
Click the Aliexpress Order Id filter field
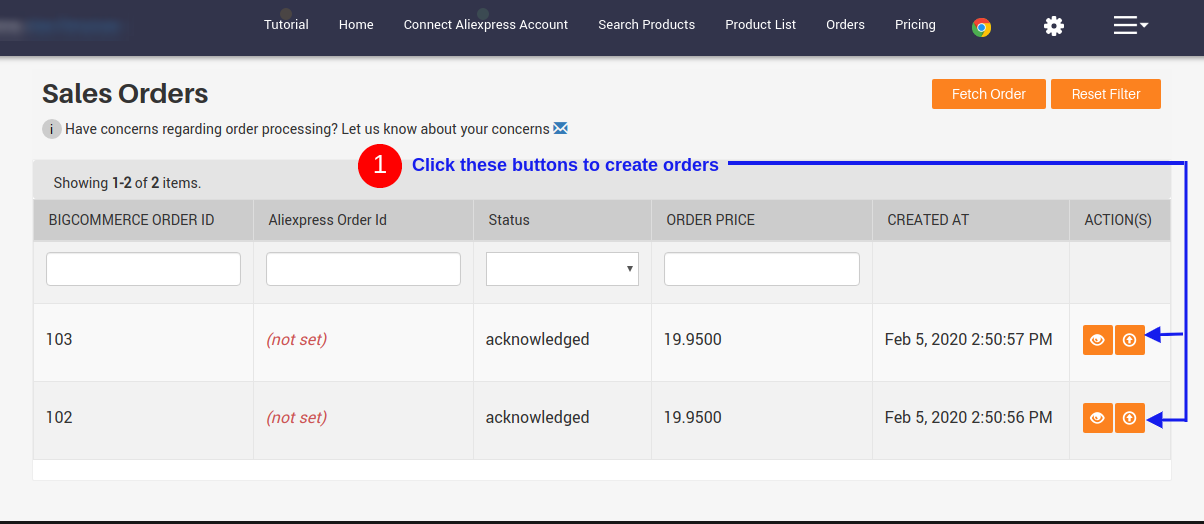click(x=363, y=269)
